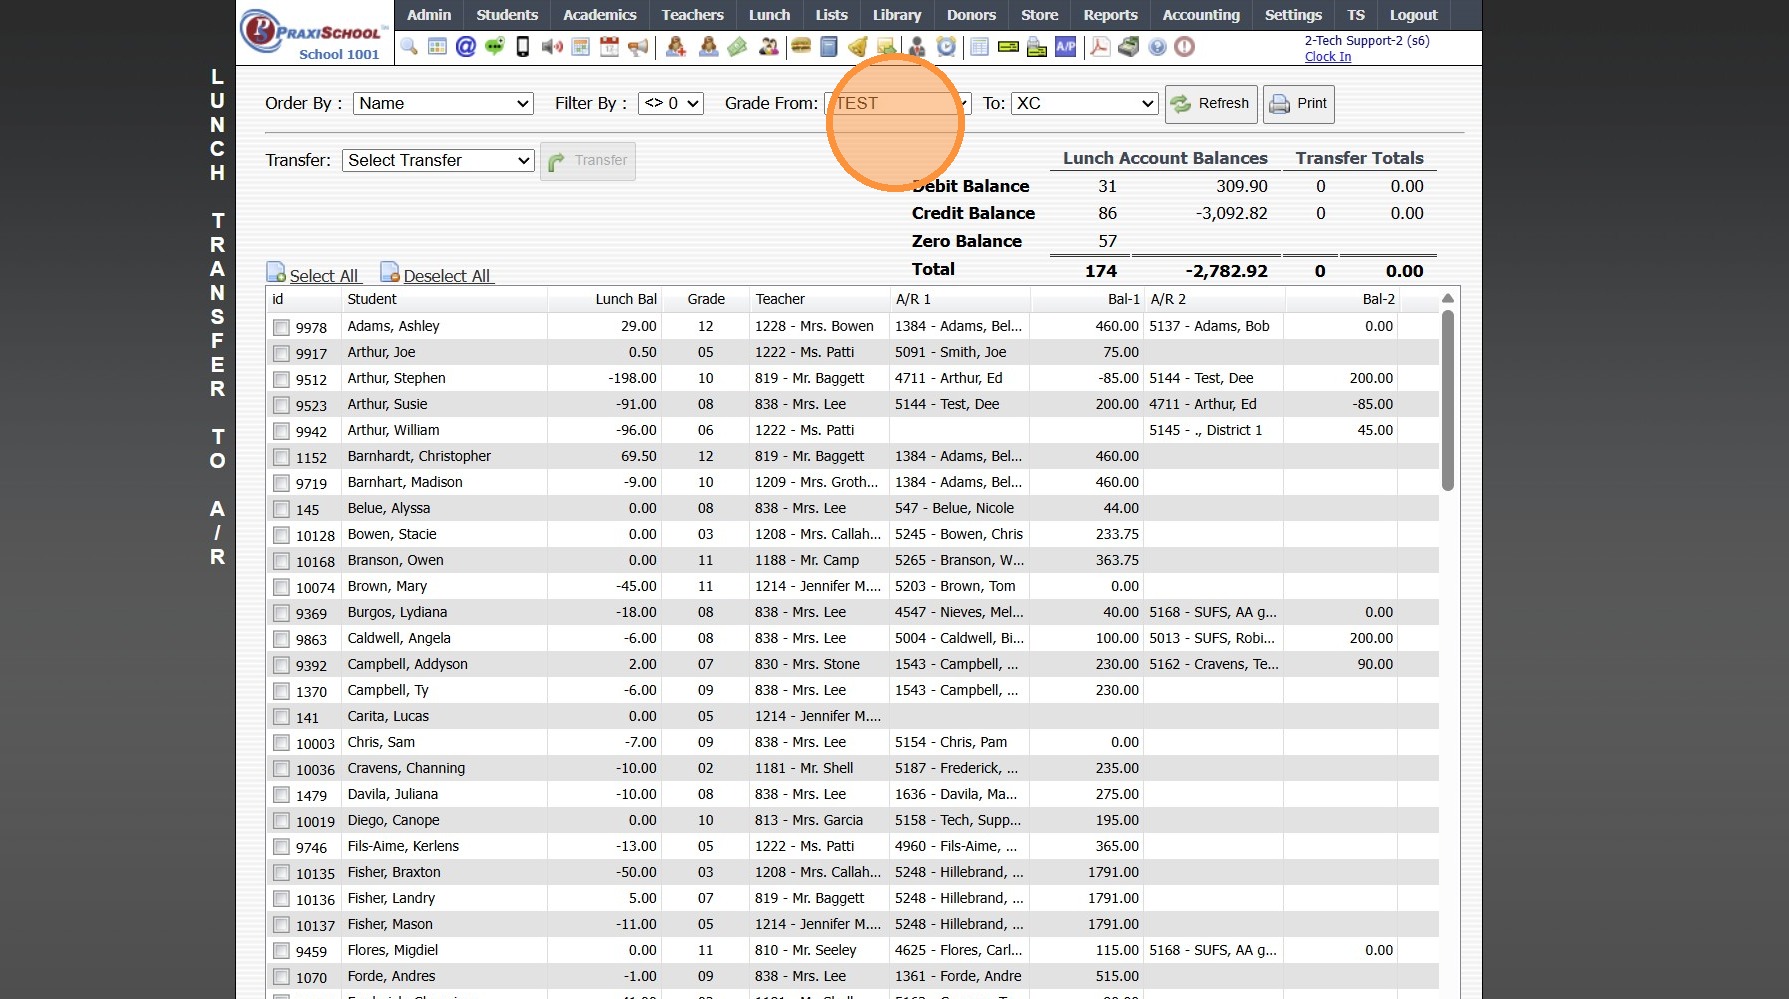
Task: Open the email @ icon
Action: [x=465, y=47]
